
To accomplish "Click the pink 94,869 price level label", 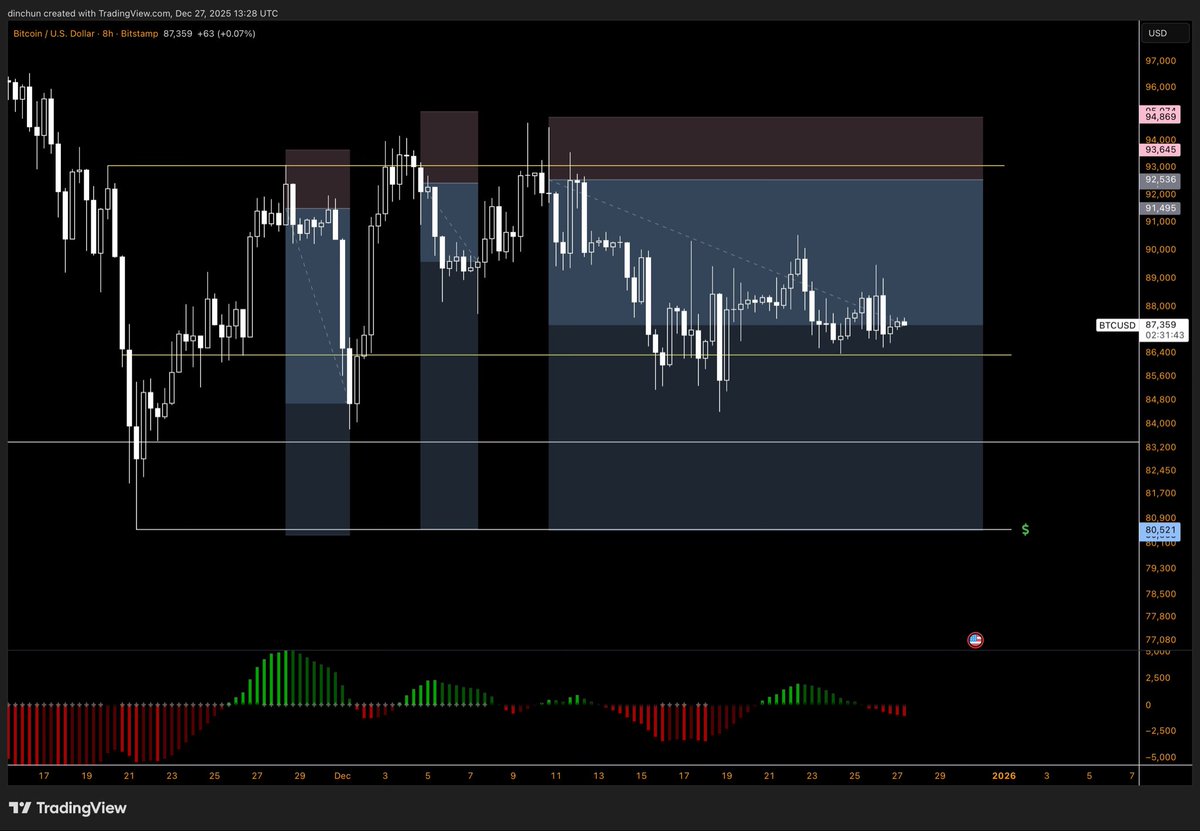I will (1160, 117).
